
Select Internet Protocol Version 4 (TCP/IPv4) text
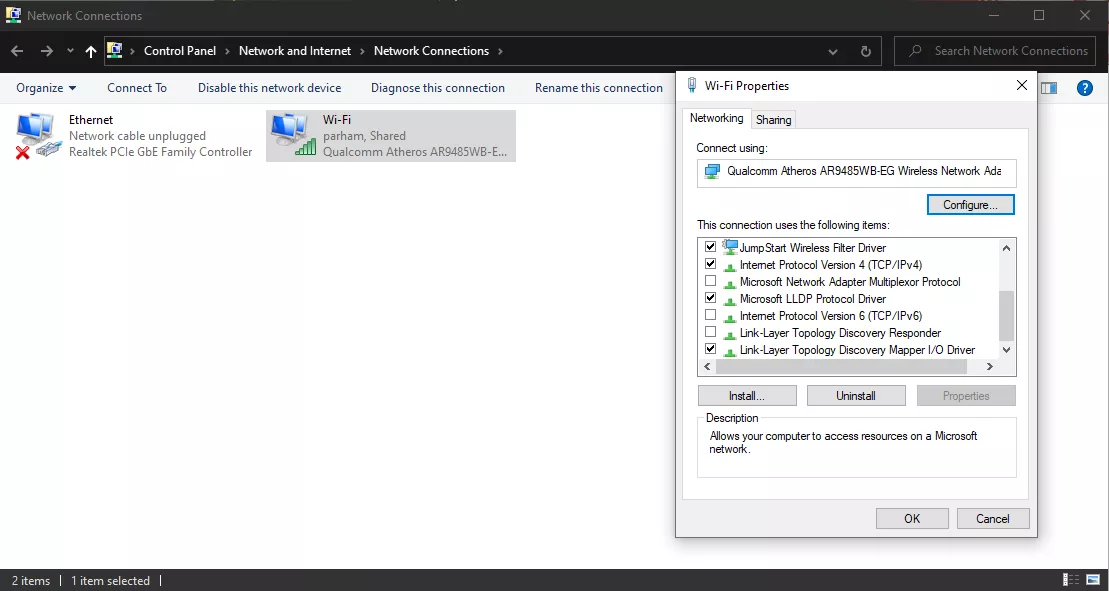click(x=830, y=264)
